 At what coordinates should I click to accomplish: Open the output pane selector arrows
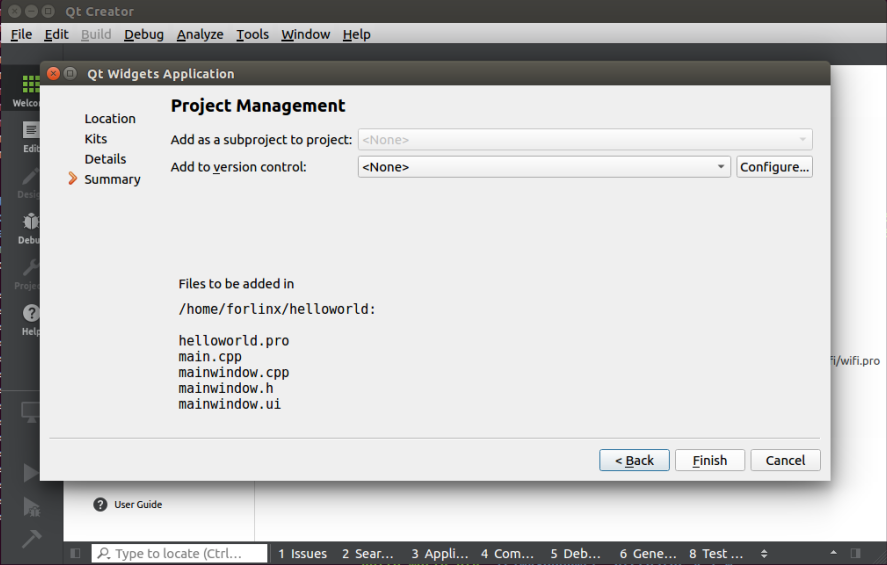coord(764,553)
